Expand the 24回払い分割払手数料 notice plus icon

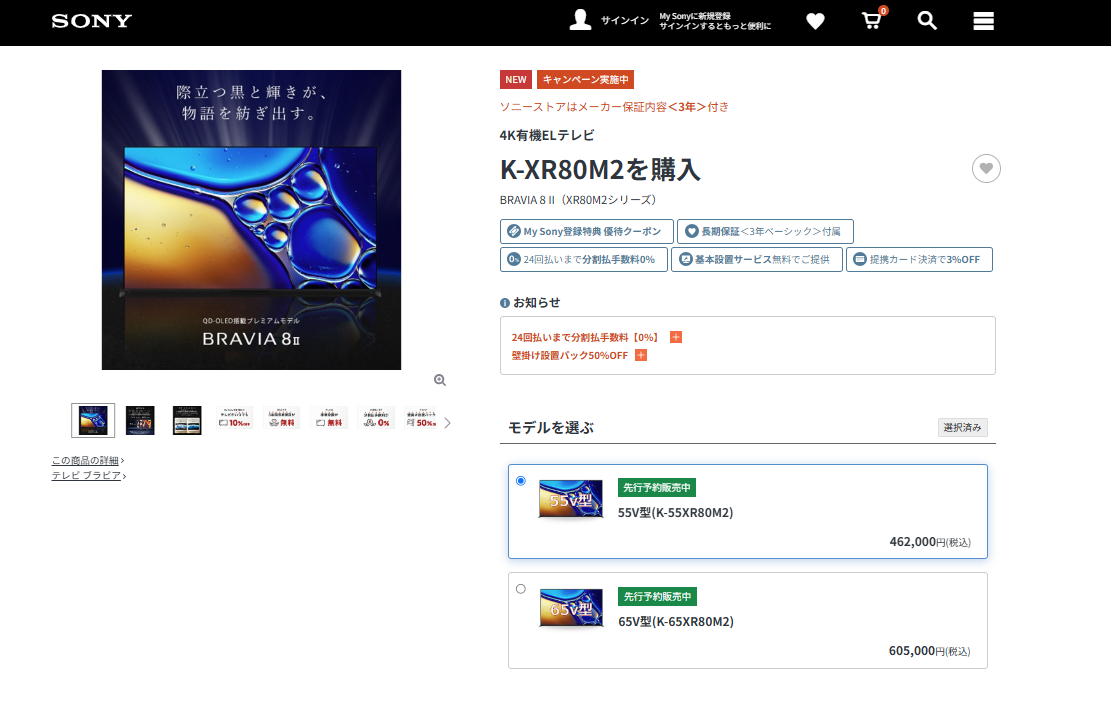coord(676,337)
